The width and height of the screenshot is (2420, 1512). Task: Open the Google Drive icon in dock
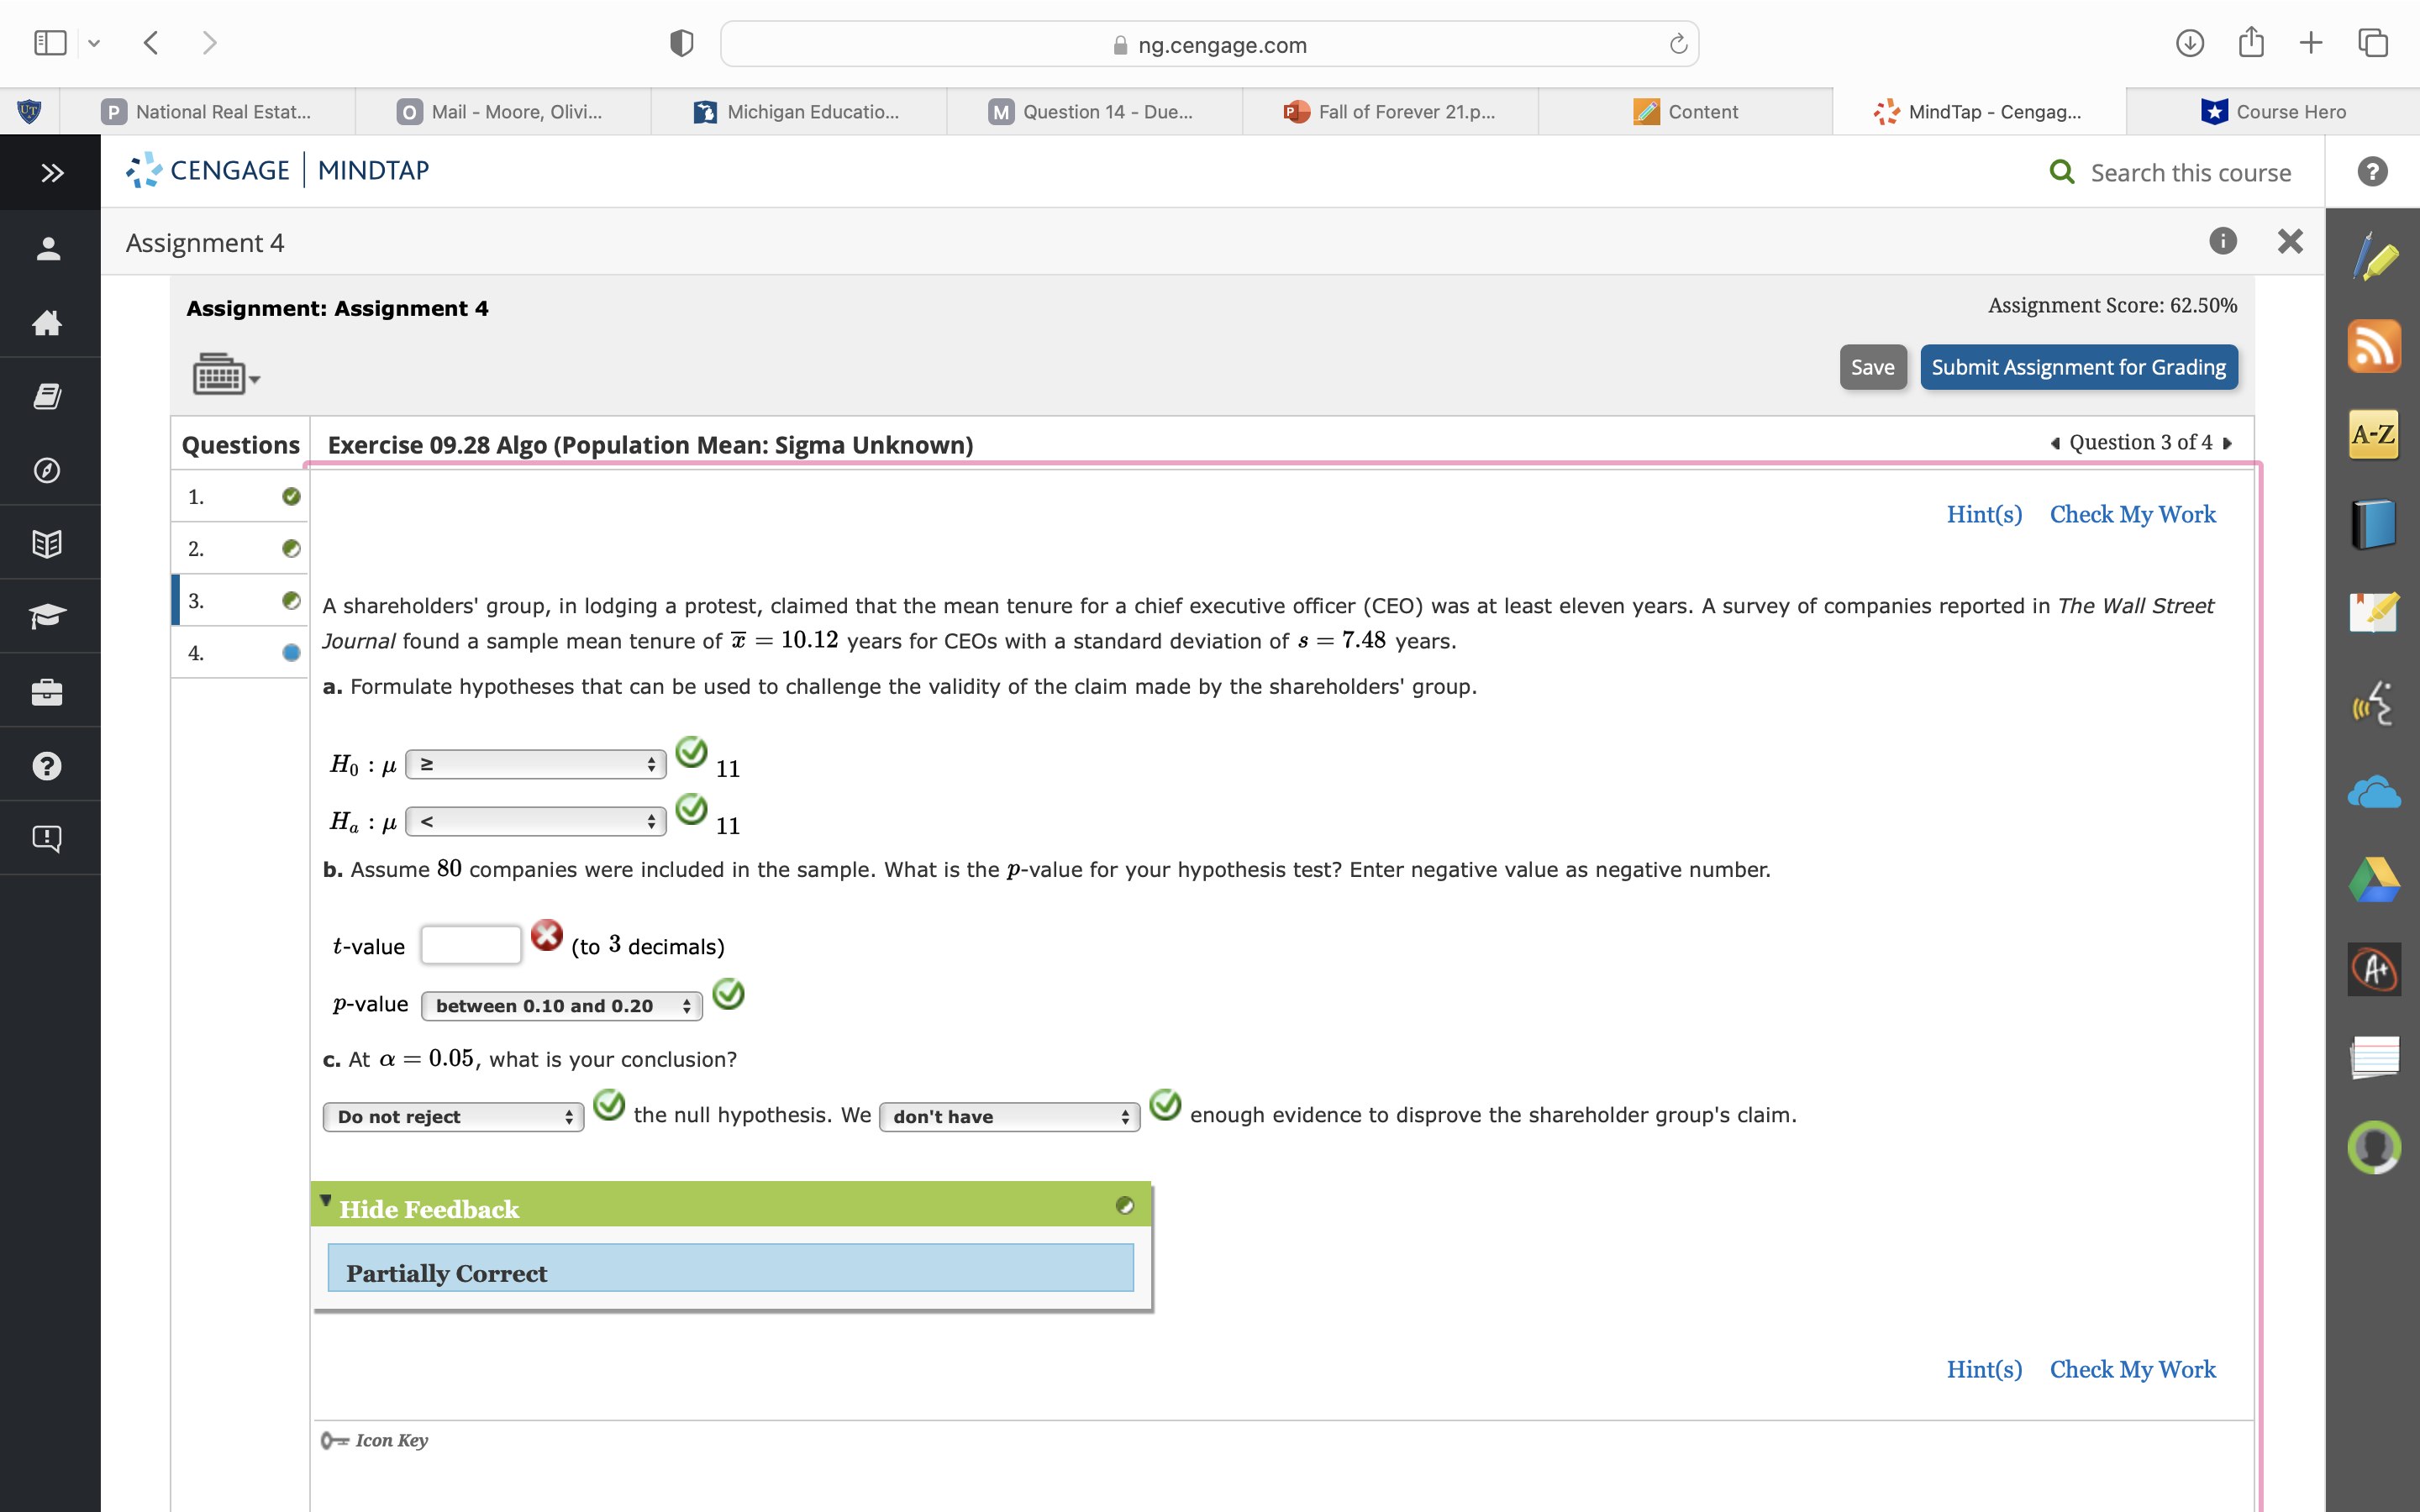pos(2374,880)
